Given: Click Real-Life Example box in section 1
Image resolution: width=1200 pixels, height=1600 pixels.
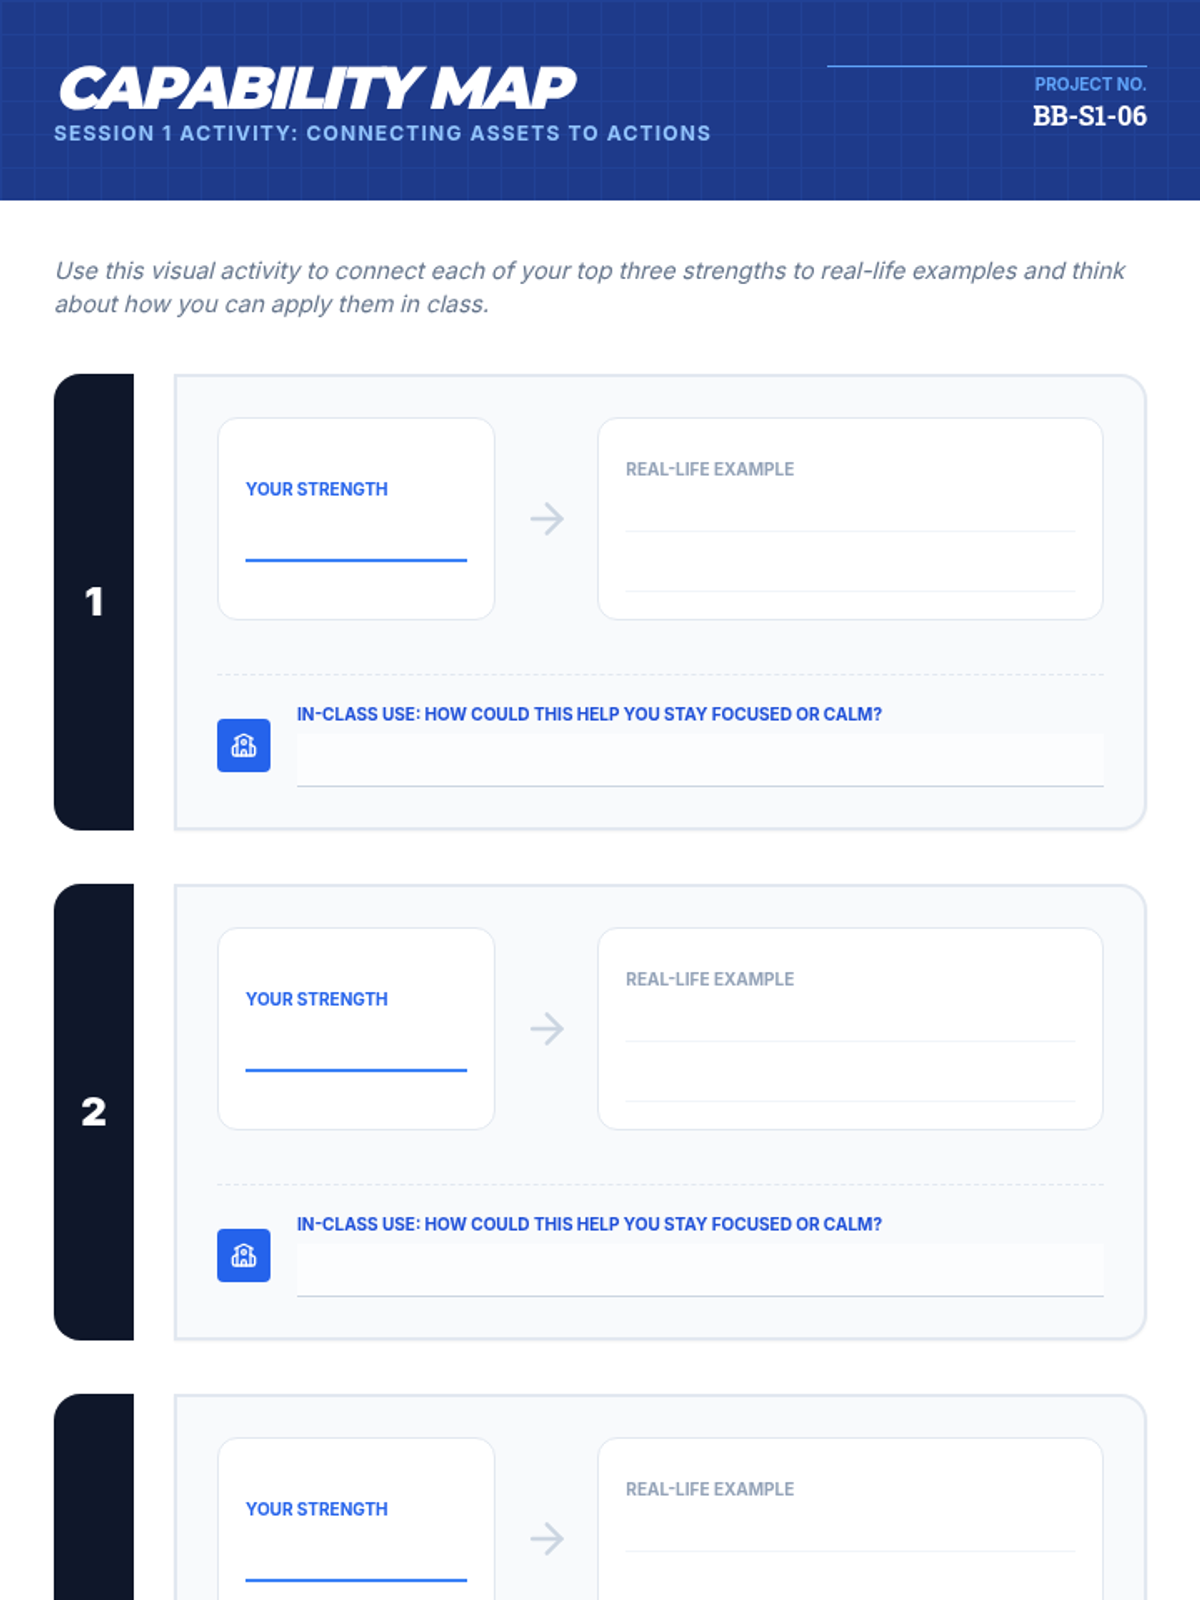Looking at the screenshot, I should click(850, 519).
